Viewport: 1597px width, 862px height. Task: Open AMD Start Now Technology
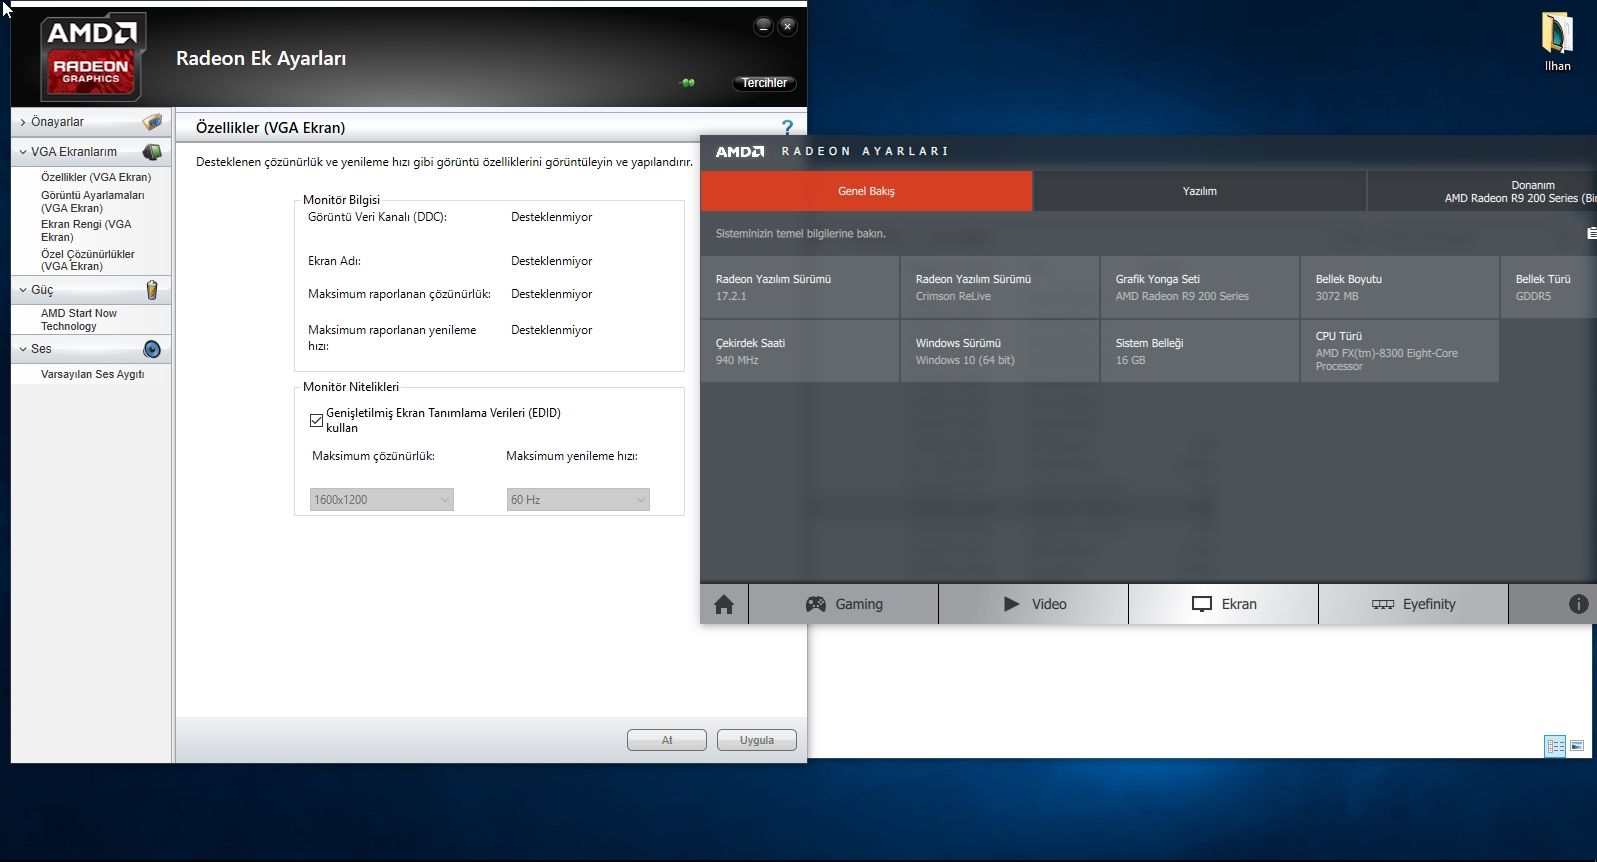tap(79, 320)
